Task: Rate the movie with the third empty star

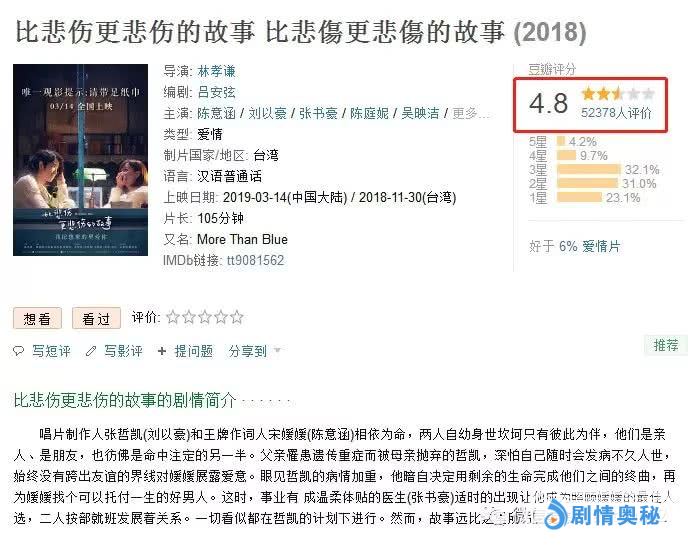Action: [x=205, y=317]
